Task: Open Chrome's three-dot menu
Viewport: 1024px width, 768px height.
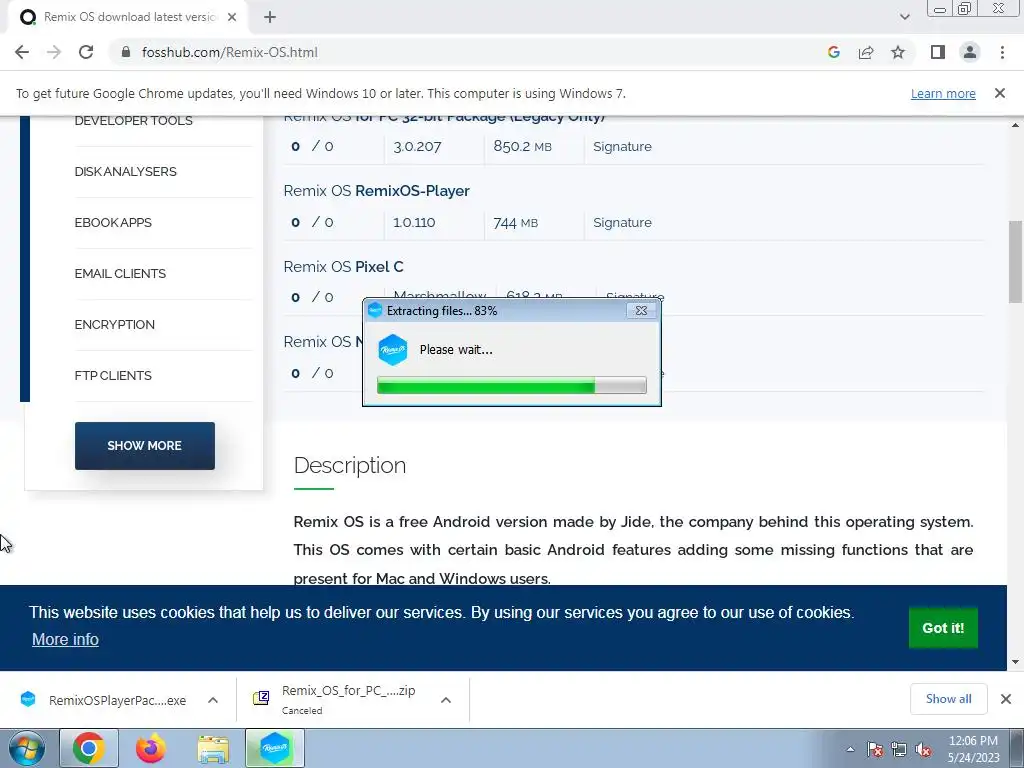Action: click(x=1002, y=52)
